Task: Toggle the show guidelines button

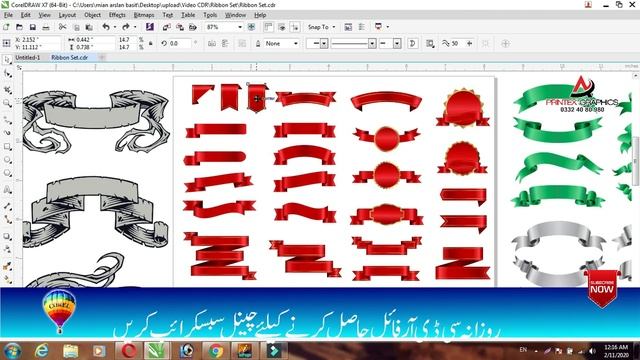Action: coord(295,27)
